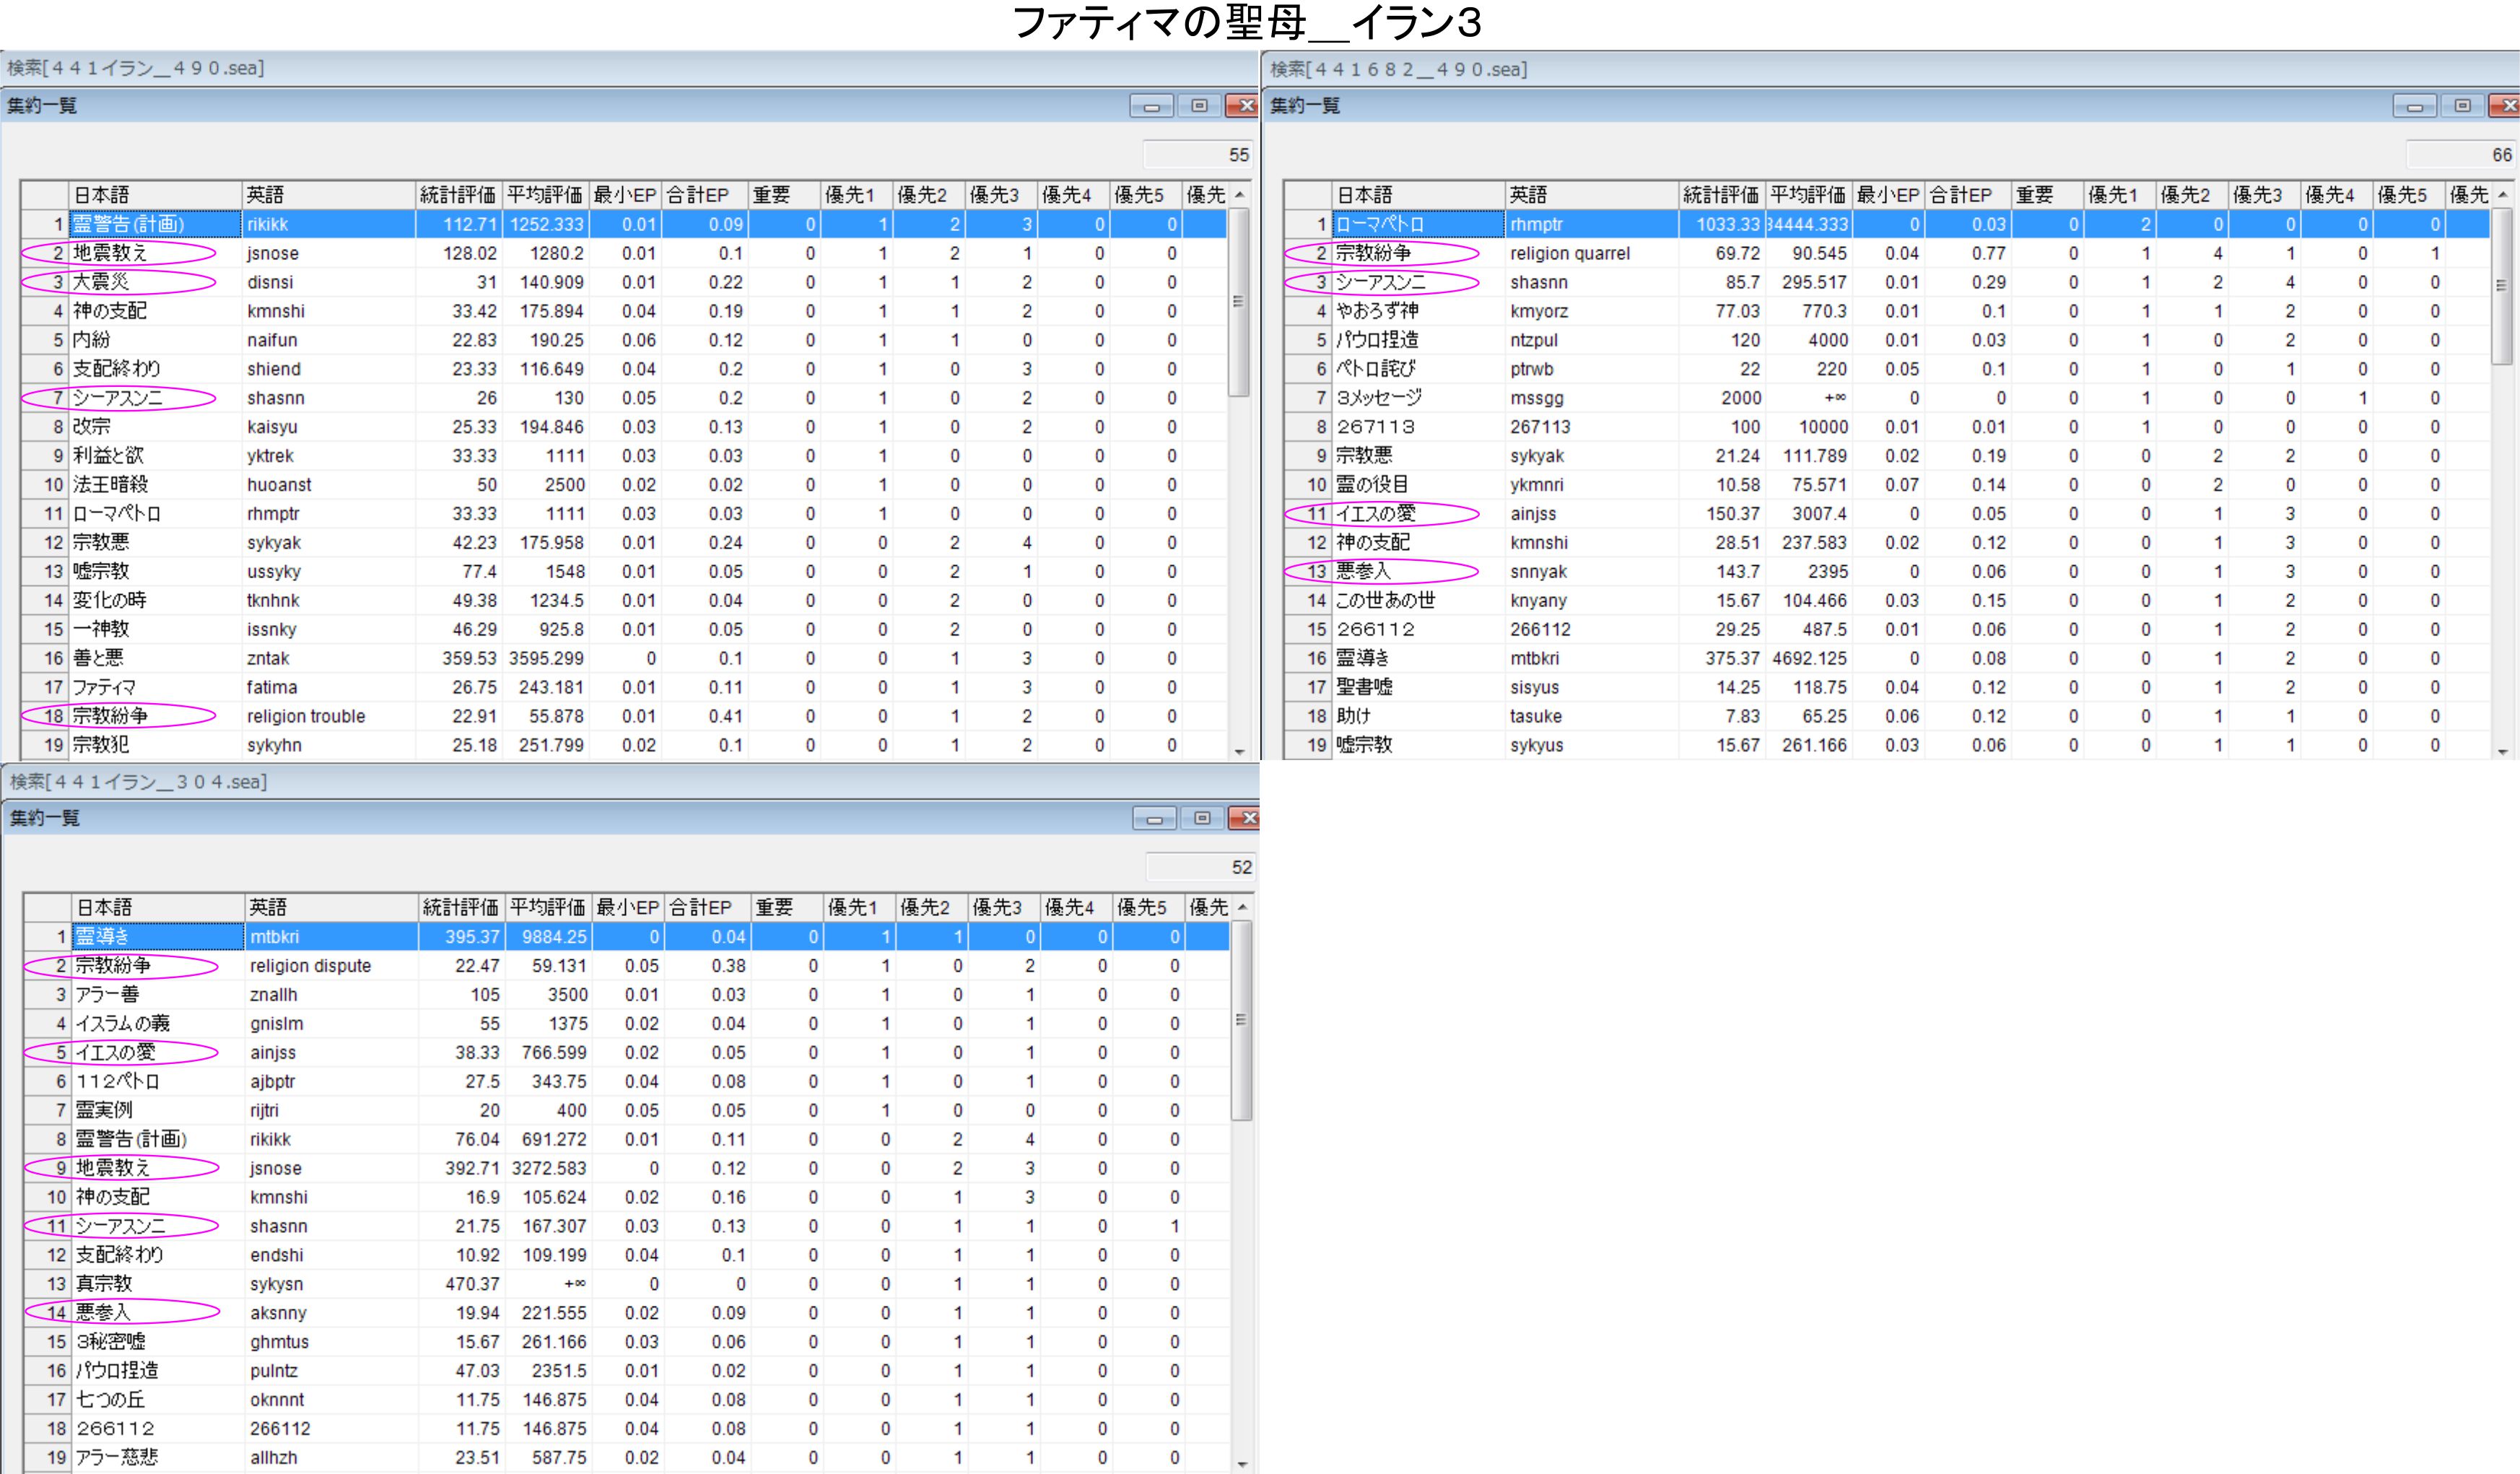Maximize the bottom 集約一覧 window
The image size is (2520, 1474).
point(1202,819)
